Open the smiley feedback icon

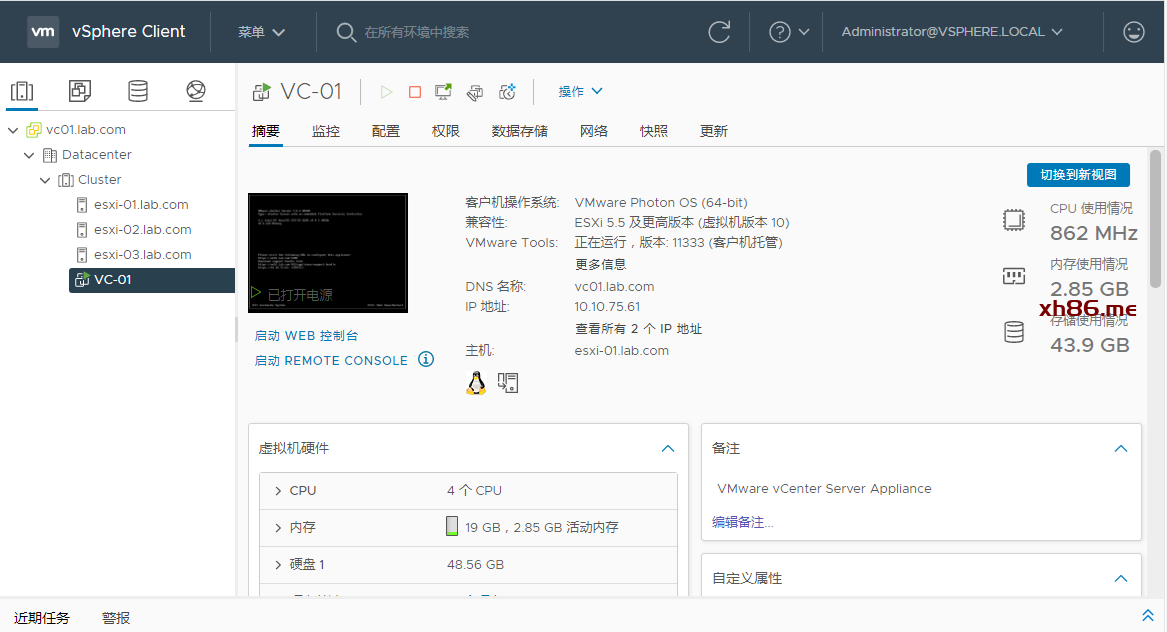(x=1134, y=32)
